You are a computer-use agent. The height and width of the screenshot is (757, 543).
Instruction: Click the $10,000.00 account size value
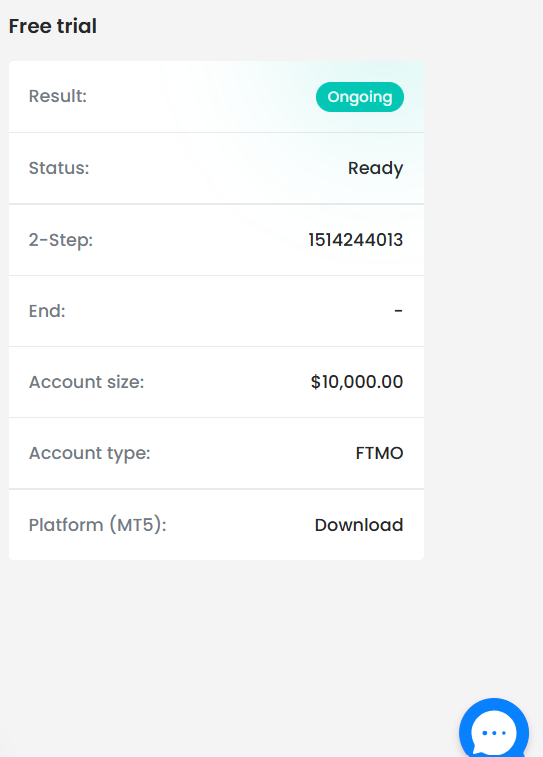click(357, 382)
